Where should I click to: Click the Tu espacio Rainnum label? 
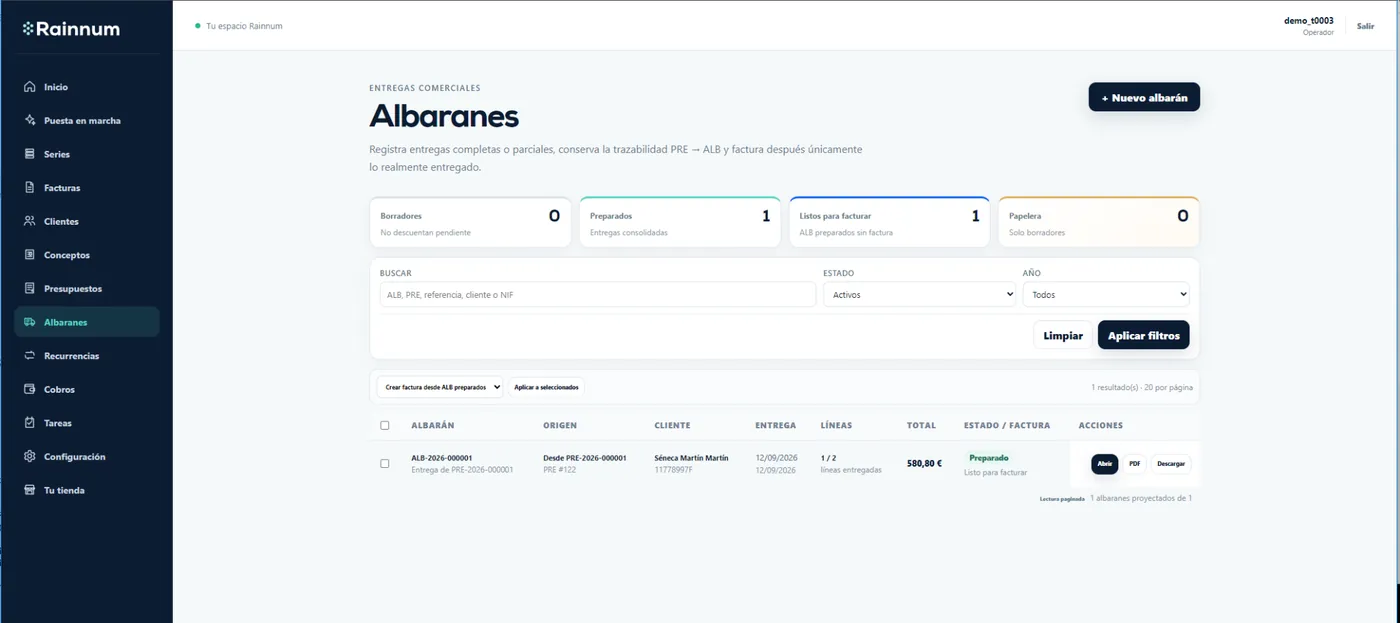pos(244,26)
